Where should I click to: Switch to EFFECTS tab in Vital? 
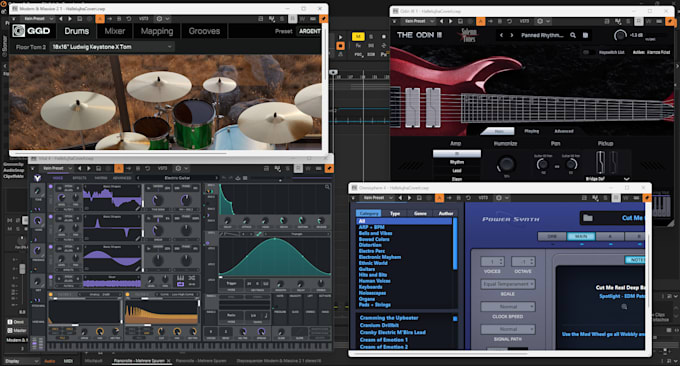79,178
